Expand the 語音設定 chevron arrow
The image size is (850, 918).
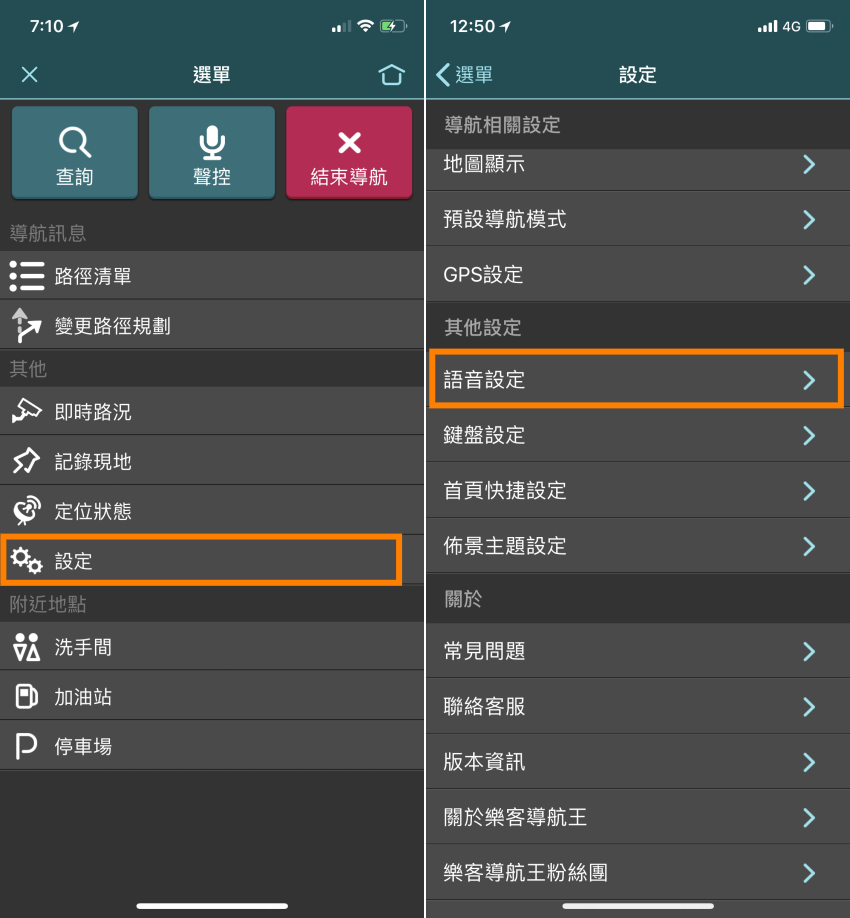(809, 380)
